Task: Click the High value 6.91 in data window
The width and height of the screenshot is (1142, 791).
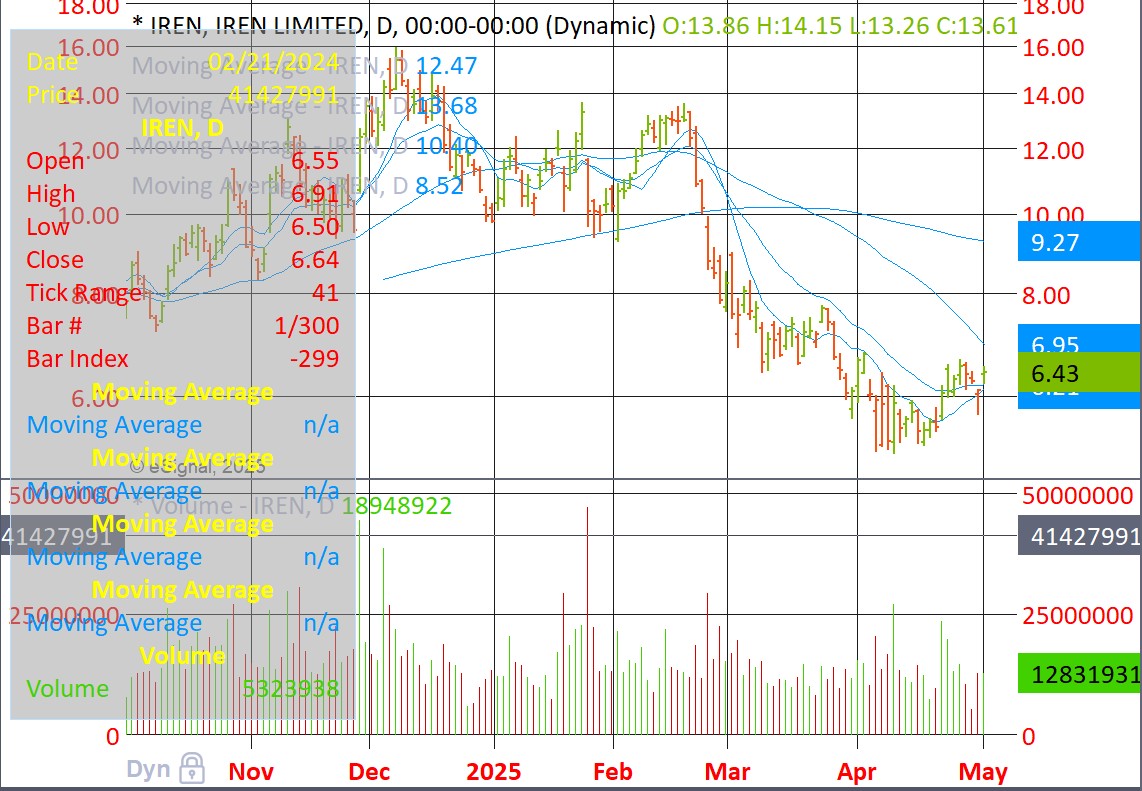Action: [x=315, y=194]
